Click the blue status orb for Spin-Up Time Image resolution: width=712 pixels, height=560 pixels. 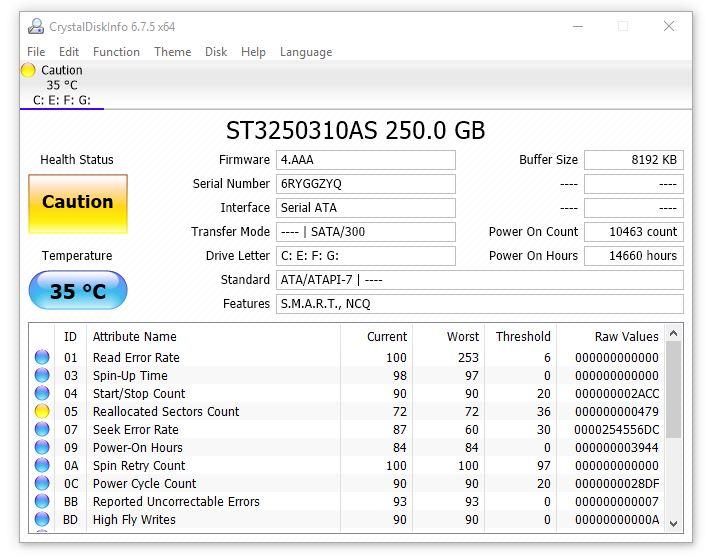click(42, 375)
